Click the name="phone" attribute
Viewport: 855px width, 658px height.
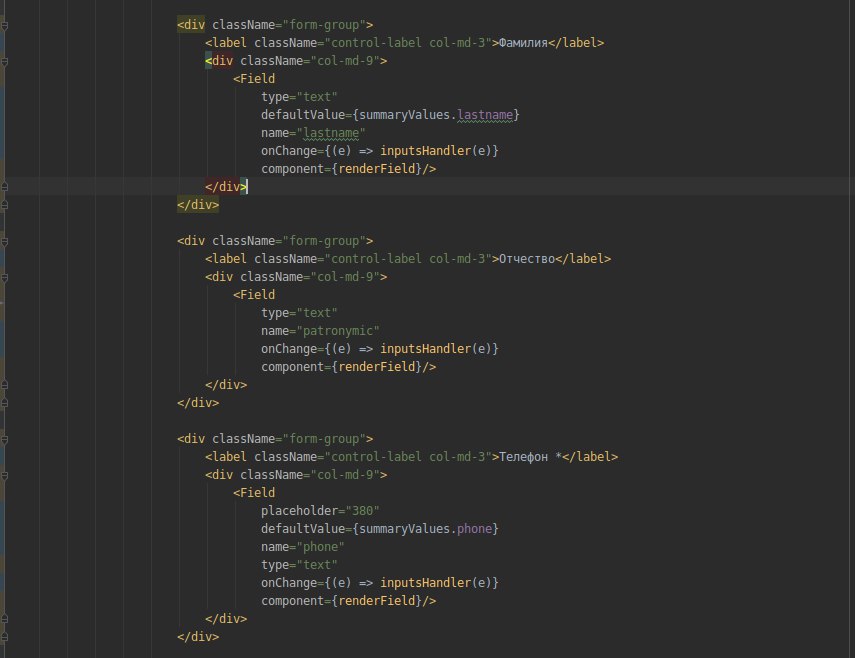coord(303,546)
